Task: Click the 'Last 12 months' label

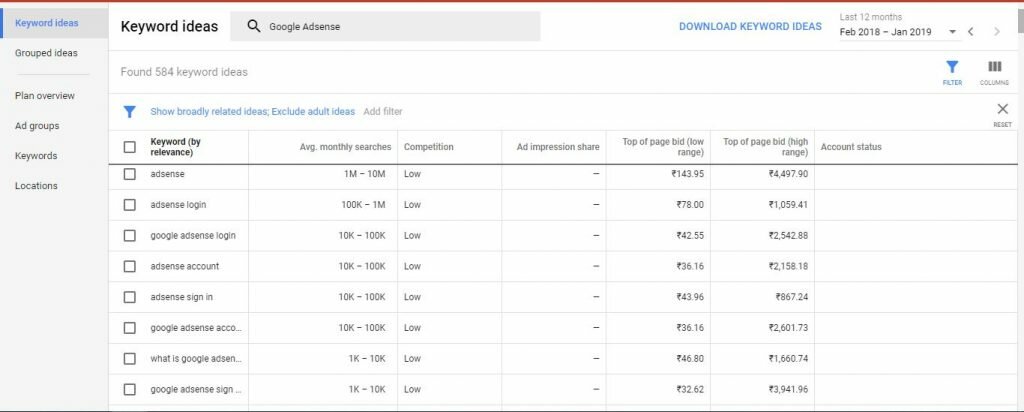Action: pyautogui.click(x=871, y=17)
